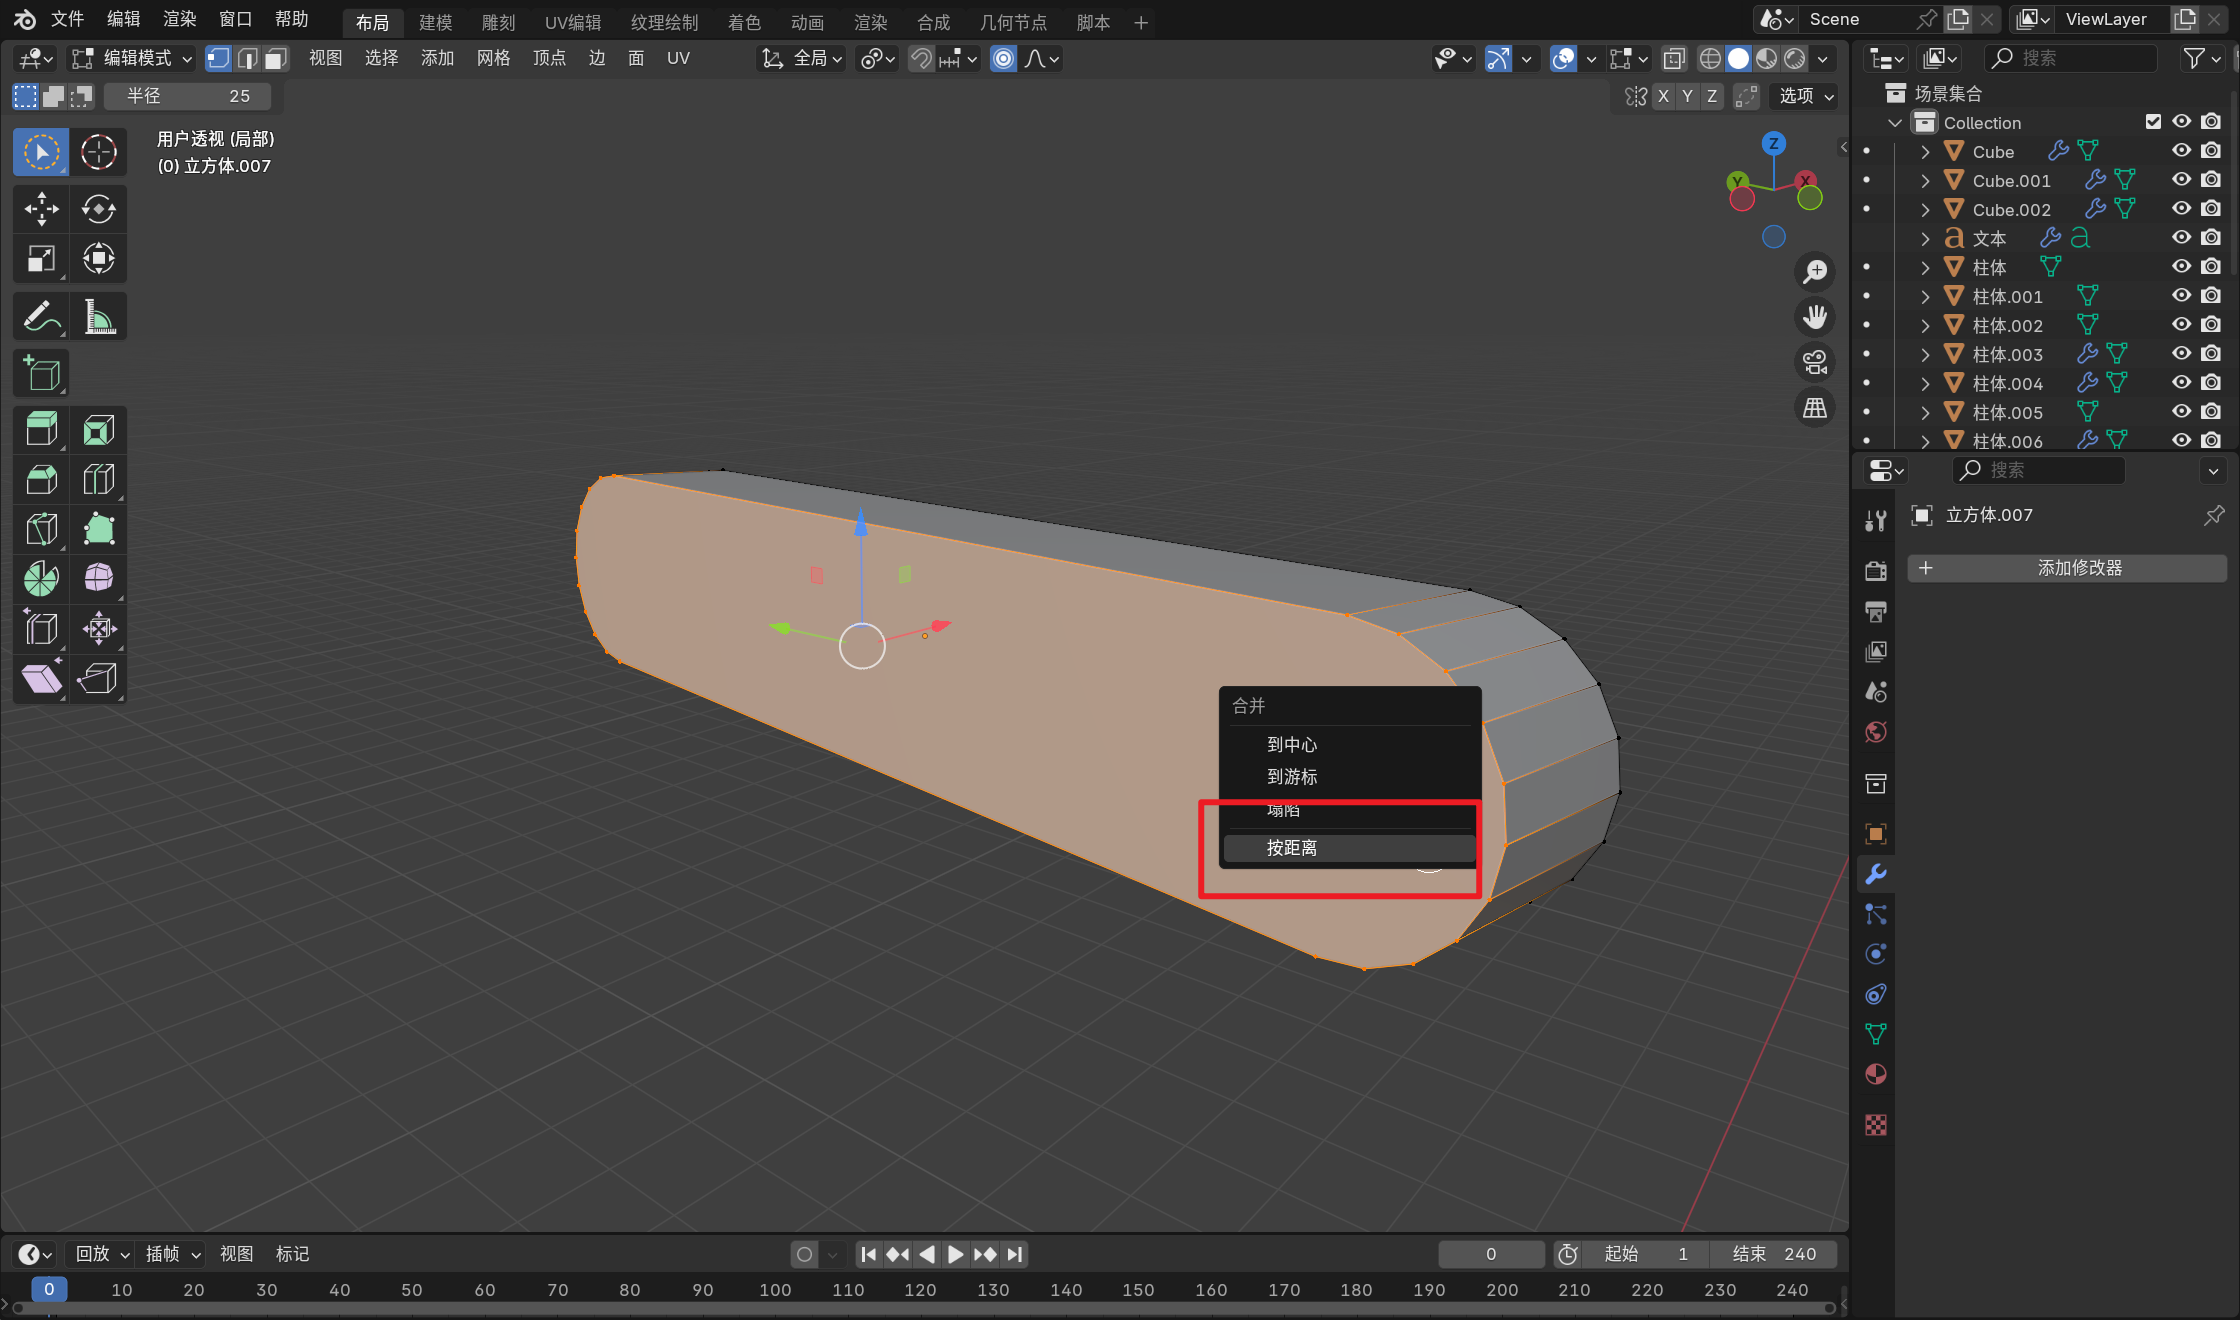Open the 全局 transform orientation dropdown
Screen dimensions: 2240x1320
click(x=802, y=59)
